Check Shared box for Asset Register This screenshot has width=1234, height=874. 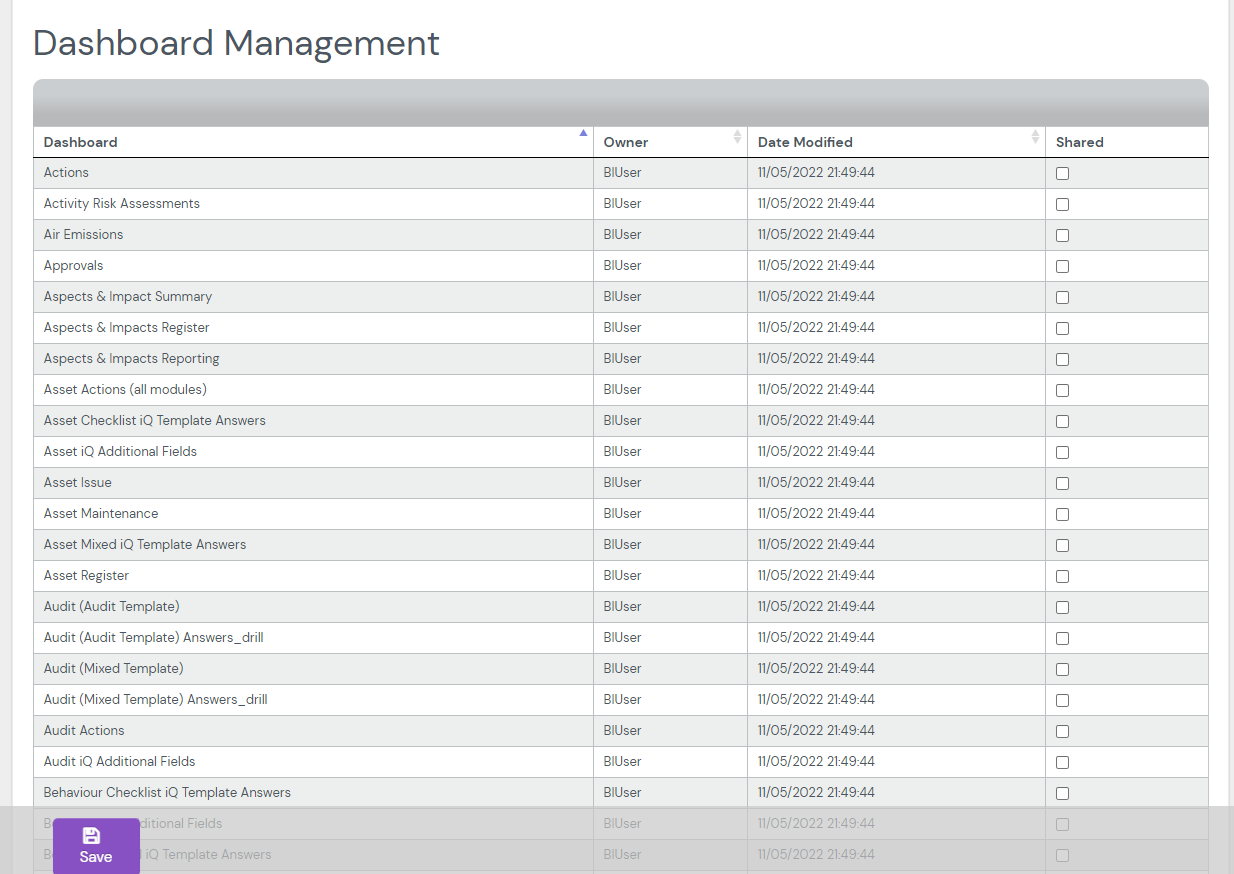(1062, 576)
